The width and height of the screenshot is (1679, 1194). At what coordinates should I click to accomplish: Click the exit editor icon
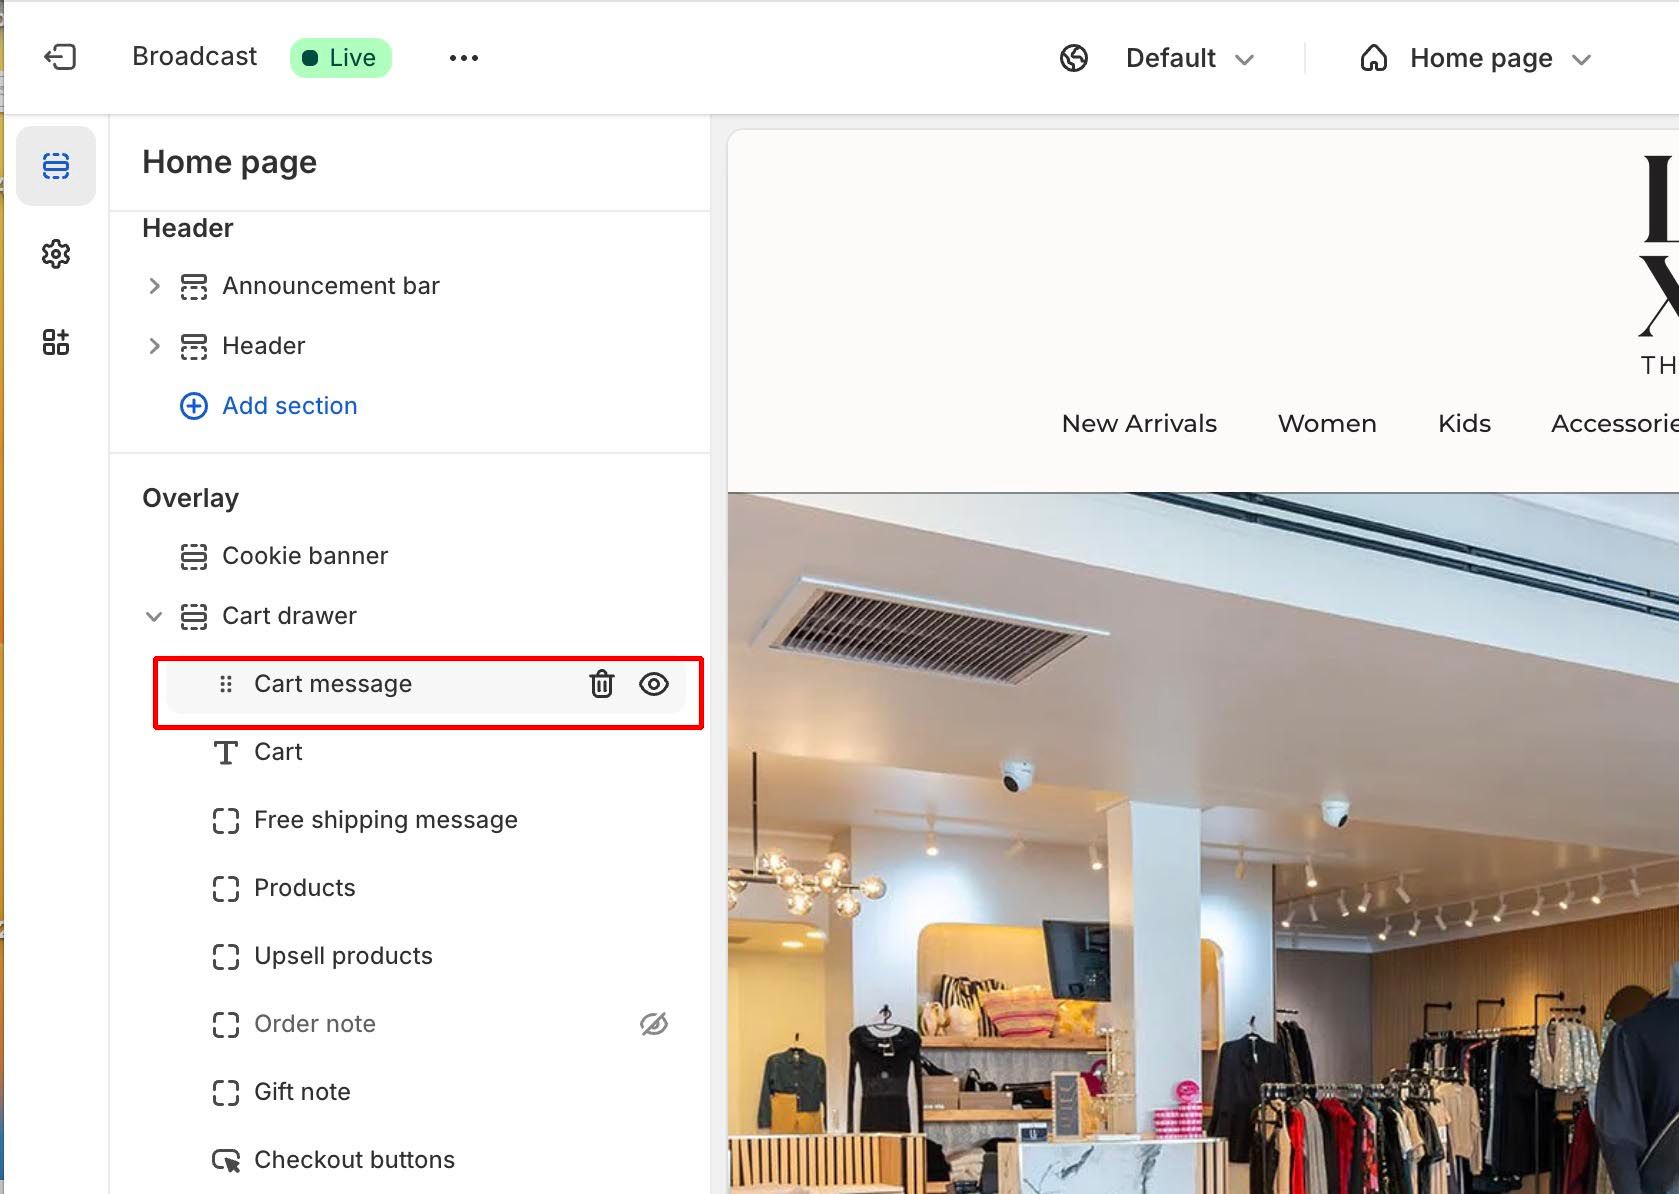[x=60, y=57]
